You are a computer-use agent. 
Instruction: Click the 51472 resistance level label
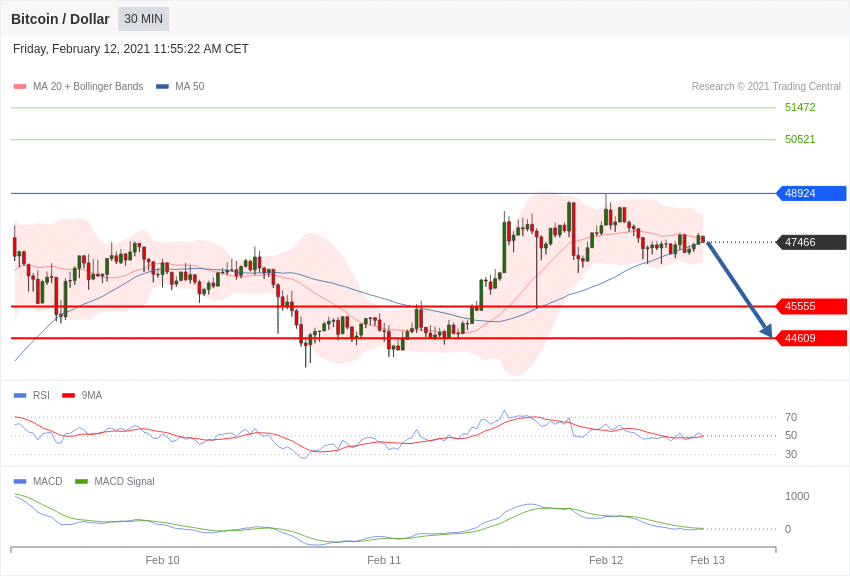click(x=800, y=107)
